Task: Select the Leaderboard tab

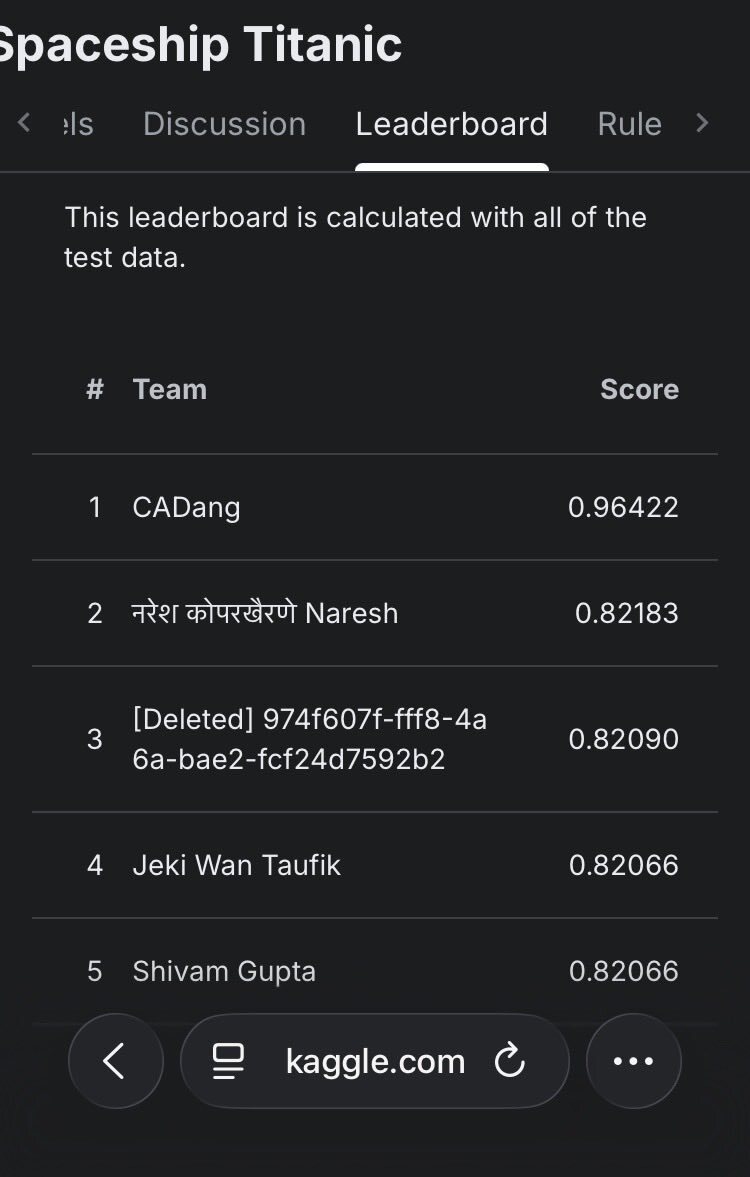Action: tap(451, 124)
